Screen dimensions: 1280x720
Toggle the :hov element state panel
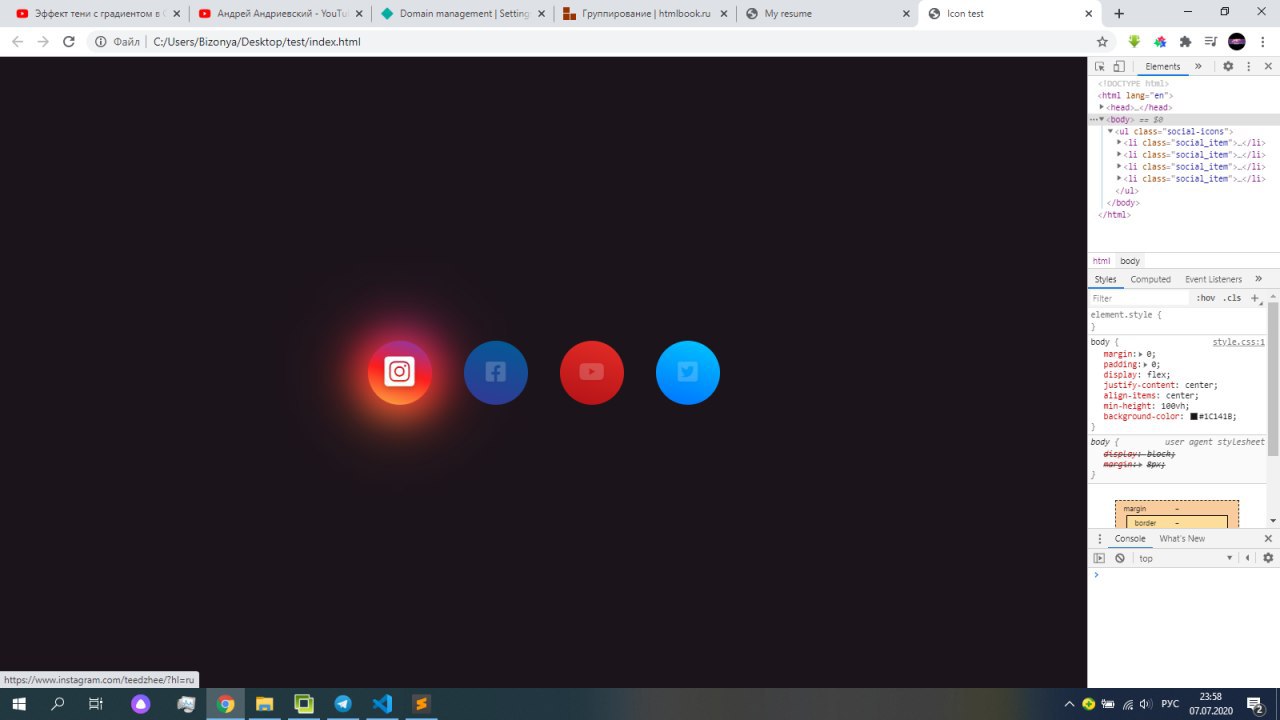(x=1206, y=298)
